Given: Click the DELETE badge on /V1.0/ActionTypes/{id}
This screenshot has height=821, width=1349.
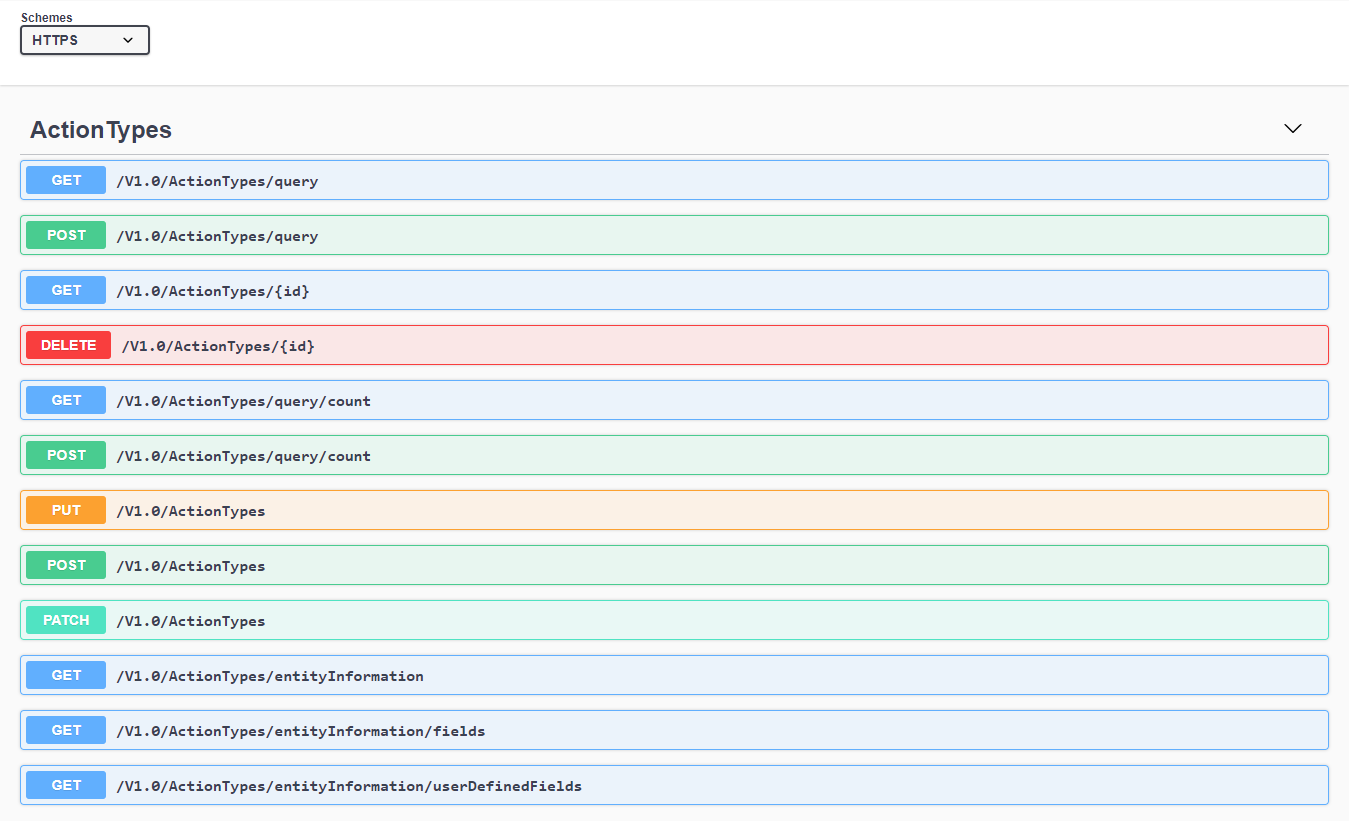Looking at the screenshot, I should click(68, 345).
